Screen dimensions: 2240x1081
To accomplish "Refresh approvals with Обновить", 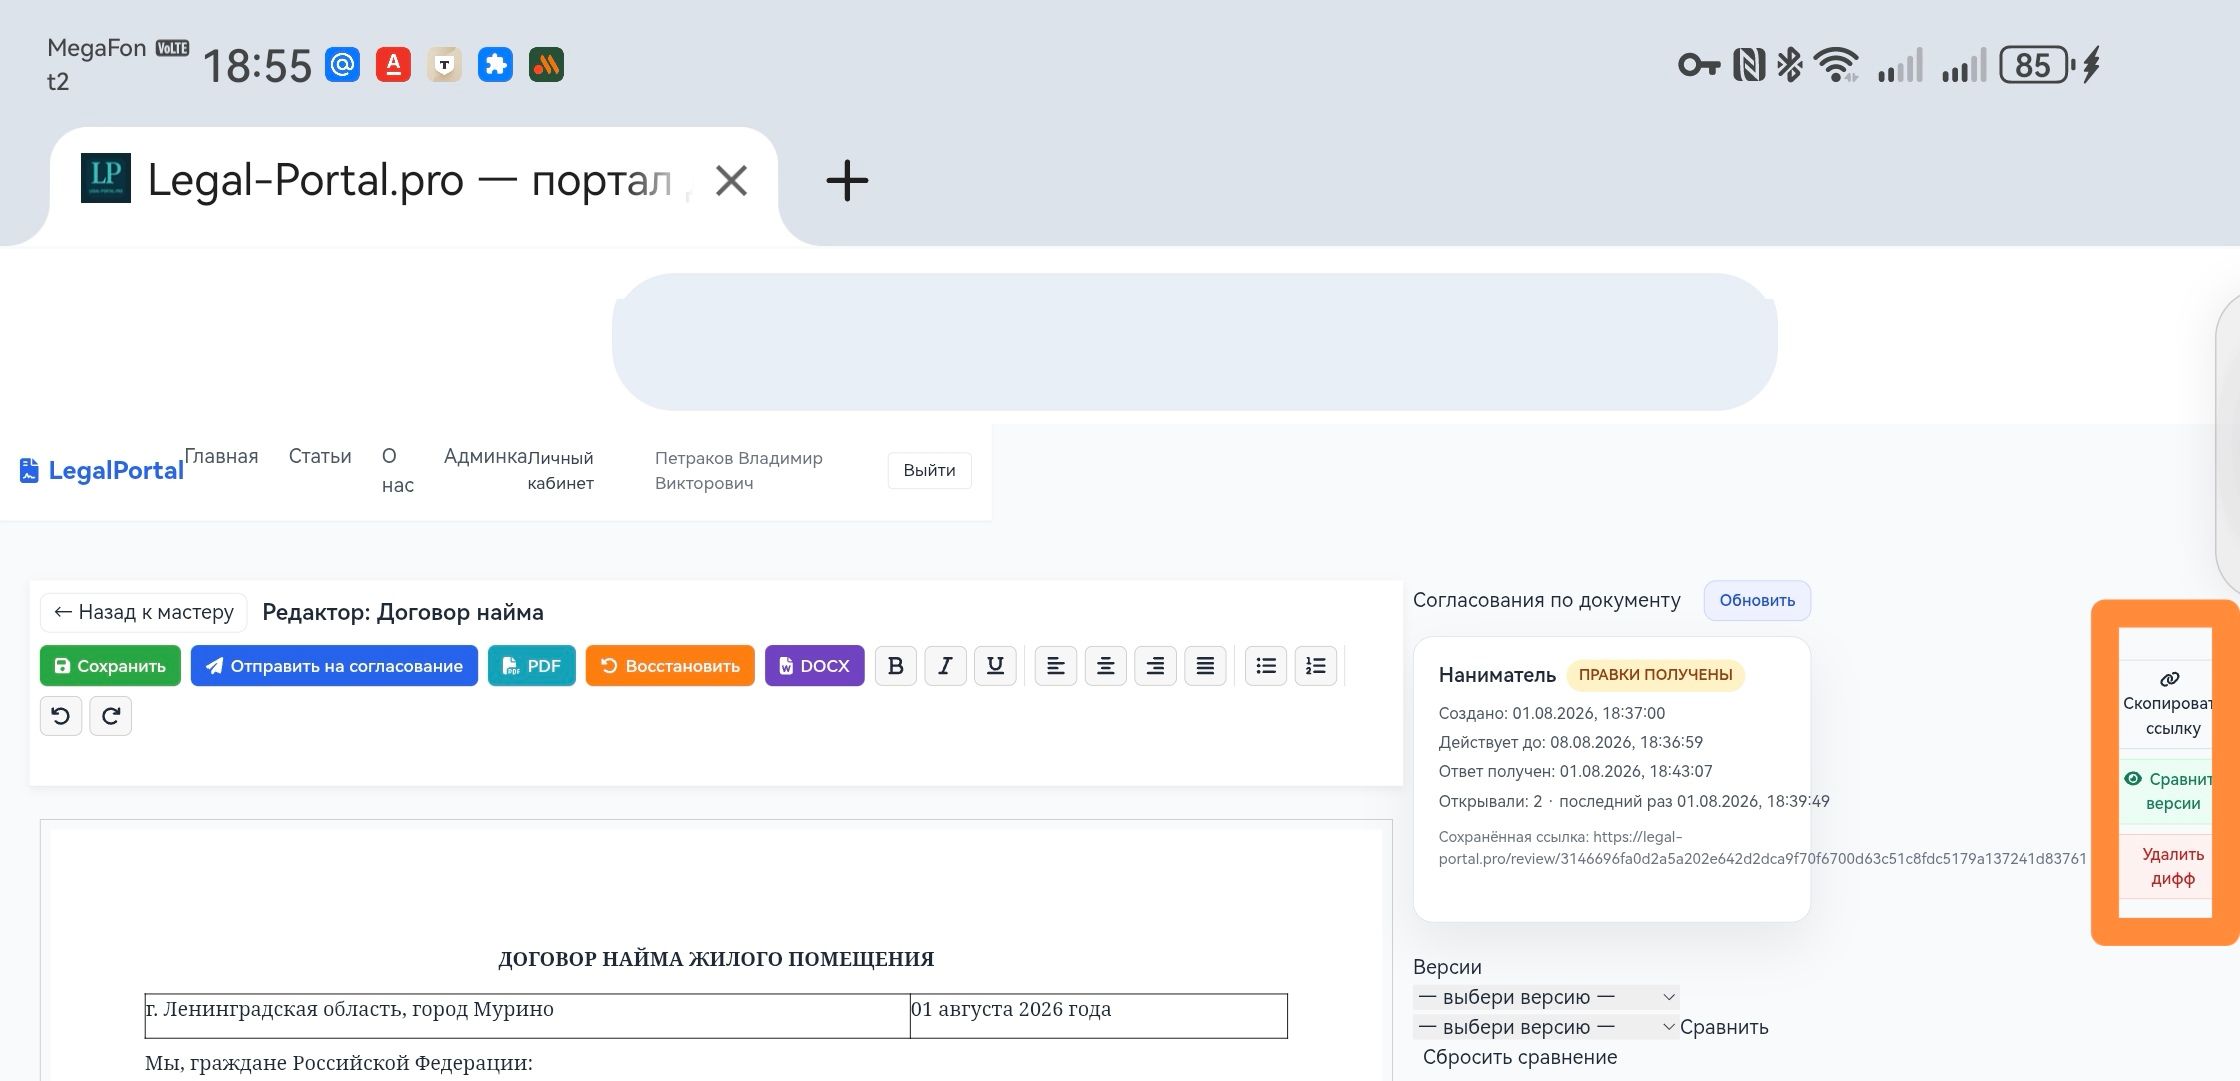I will tap(1757, 601).
